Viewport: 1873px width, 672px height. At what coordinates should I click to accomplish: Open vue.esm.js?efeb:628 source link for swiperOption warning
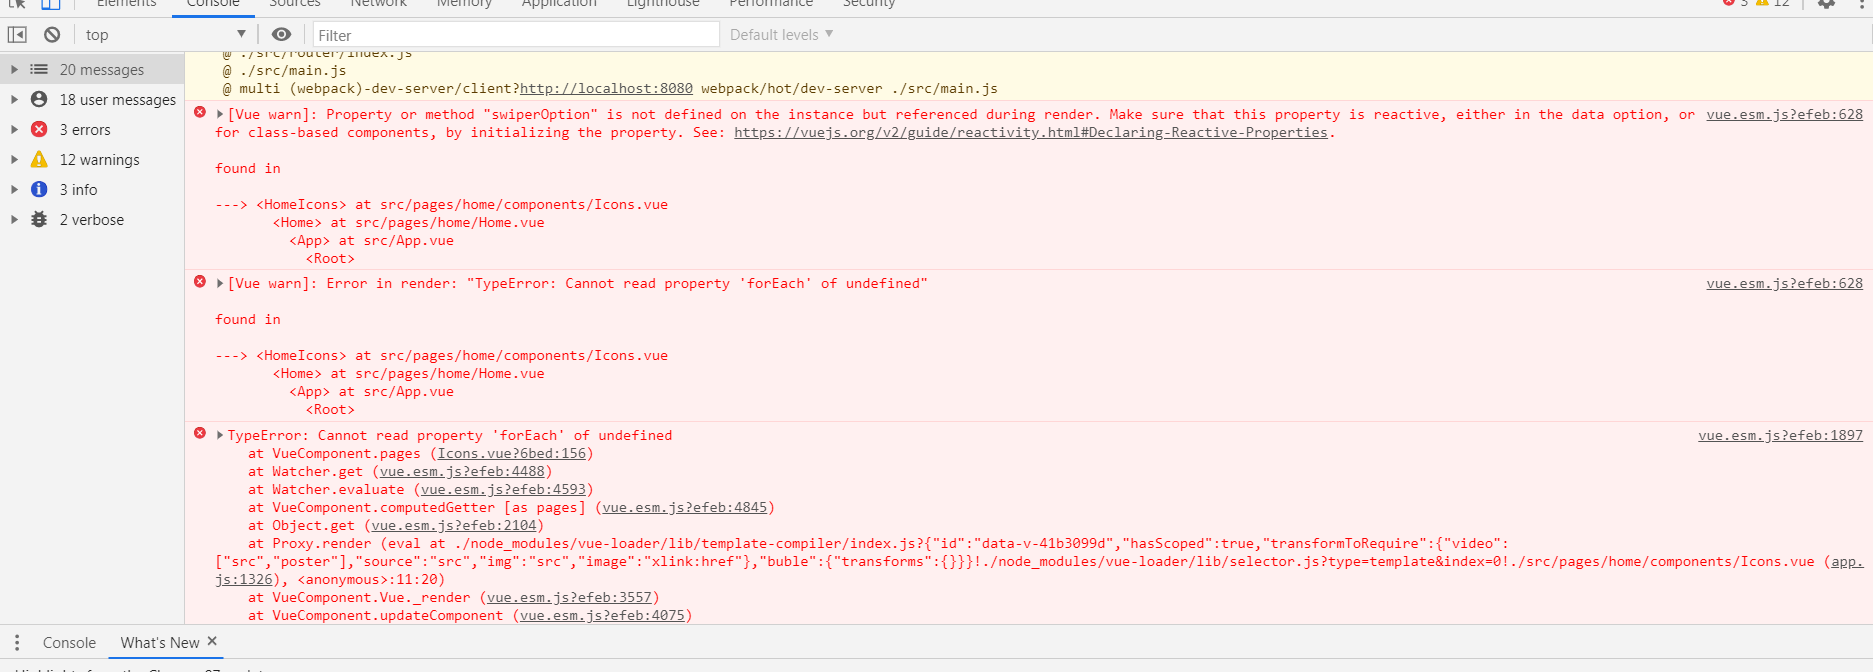[1784, 115]
